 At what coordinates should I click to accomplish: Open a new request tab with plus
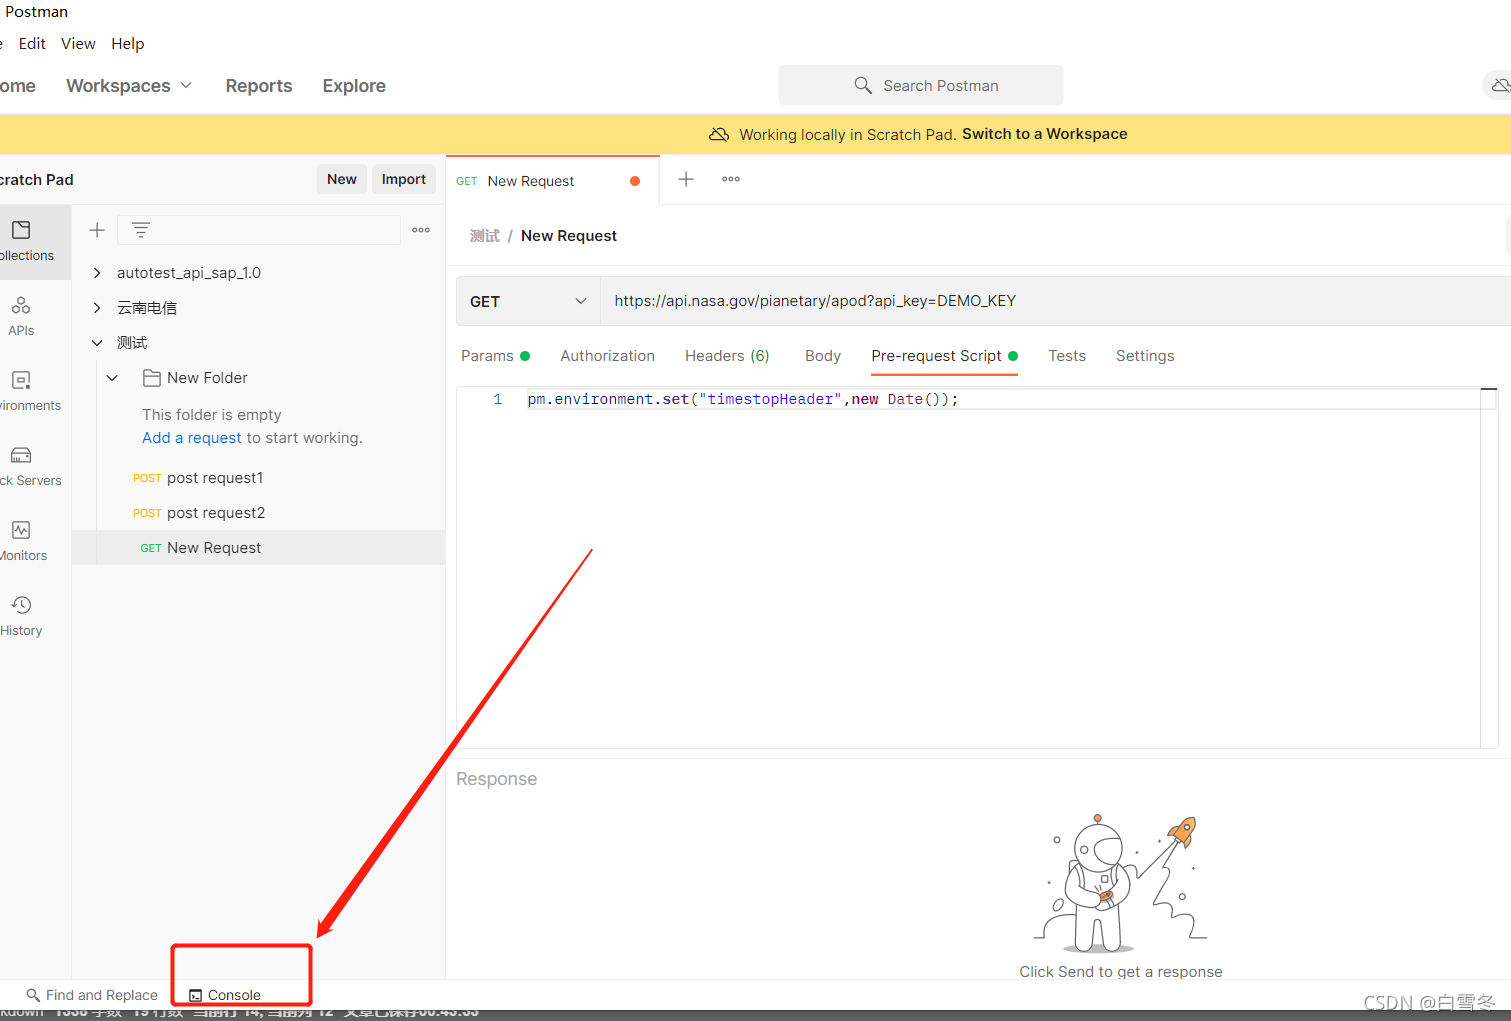point(686,179)
